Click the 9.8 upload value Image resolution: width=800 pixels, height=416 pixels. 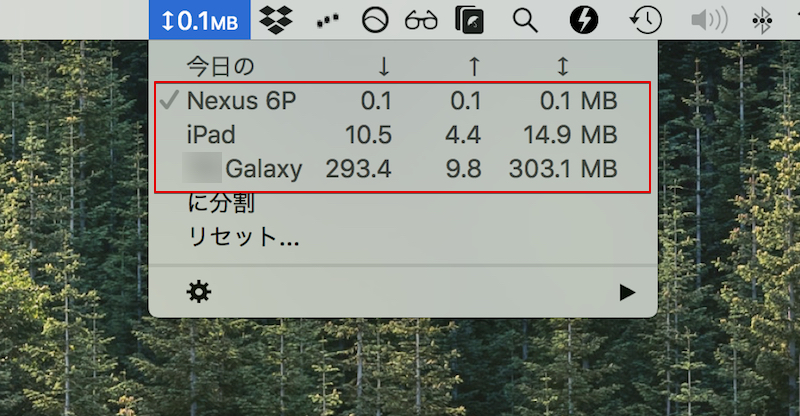(463, 169)
